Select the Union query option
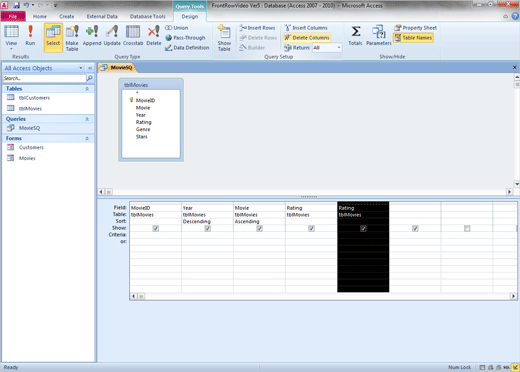Viewport: 520px width, 372px height. pyautogui.click(x=177, y=28)
